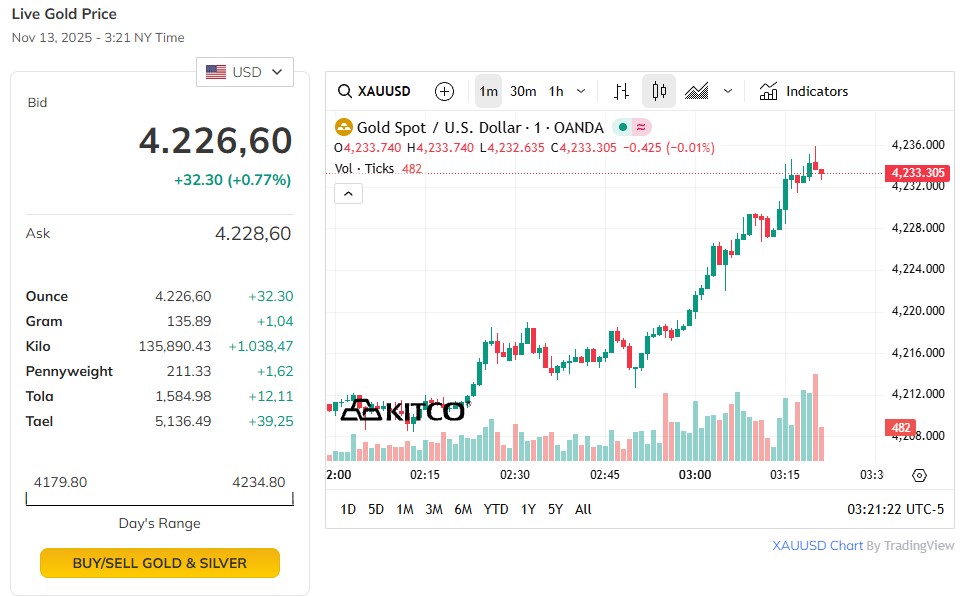
Task: Expand the time interval dropdown arrow
Action: click(x=584, y=91)
